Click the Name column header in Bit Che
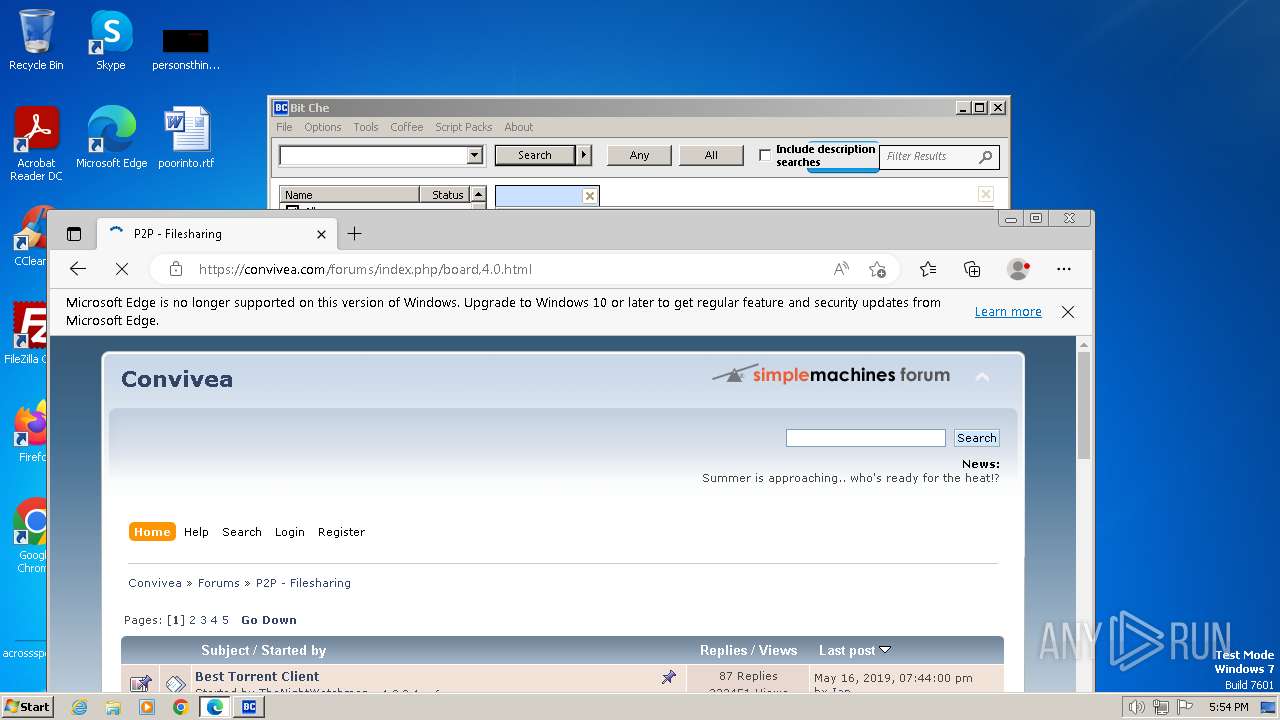 click(350, 195)
